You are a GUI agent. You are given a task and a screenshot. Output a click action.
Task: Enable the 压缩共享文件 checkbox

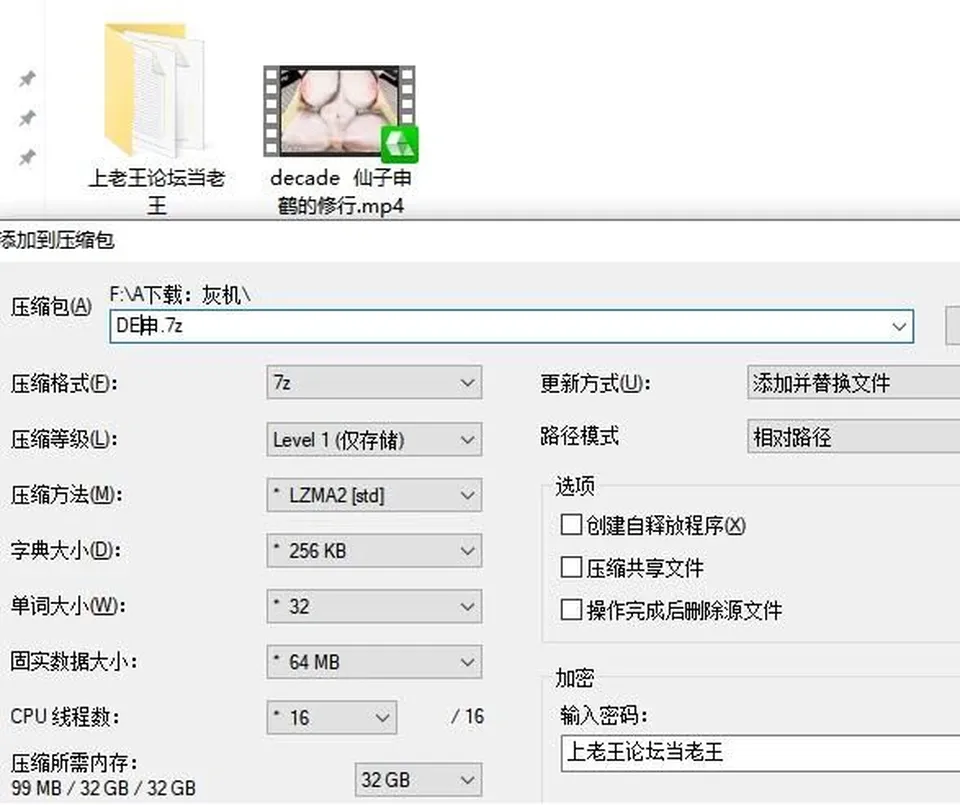[571, 567]
